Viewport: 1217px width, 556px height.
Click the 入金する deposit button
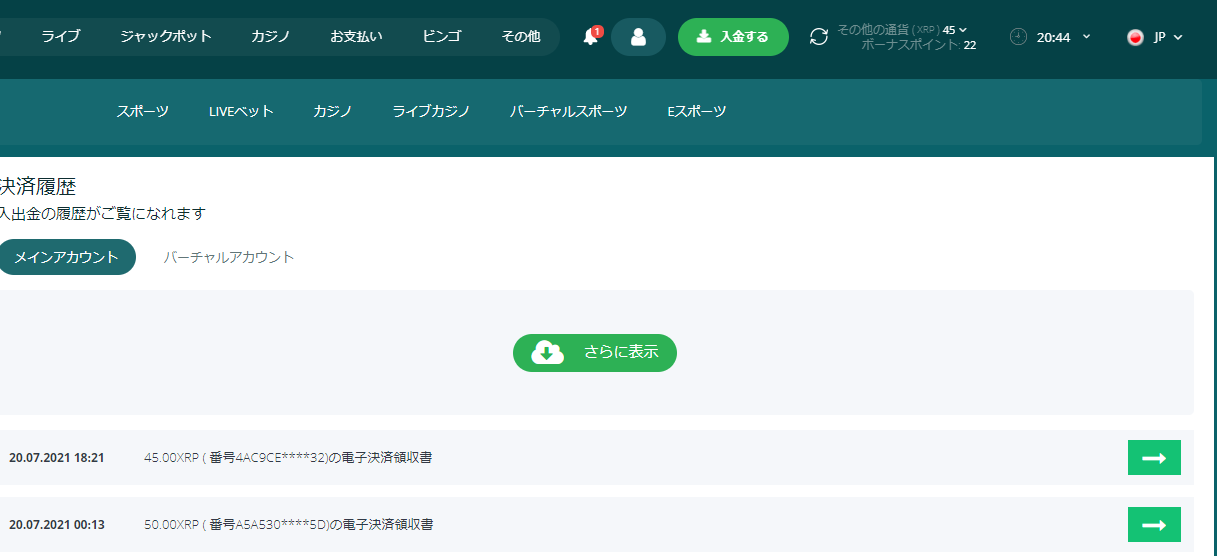(x=733, y=37)
